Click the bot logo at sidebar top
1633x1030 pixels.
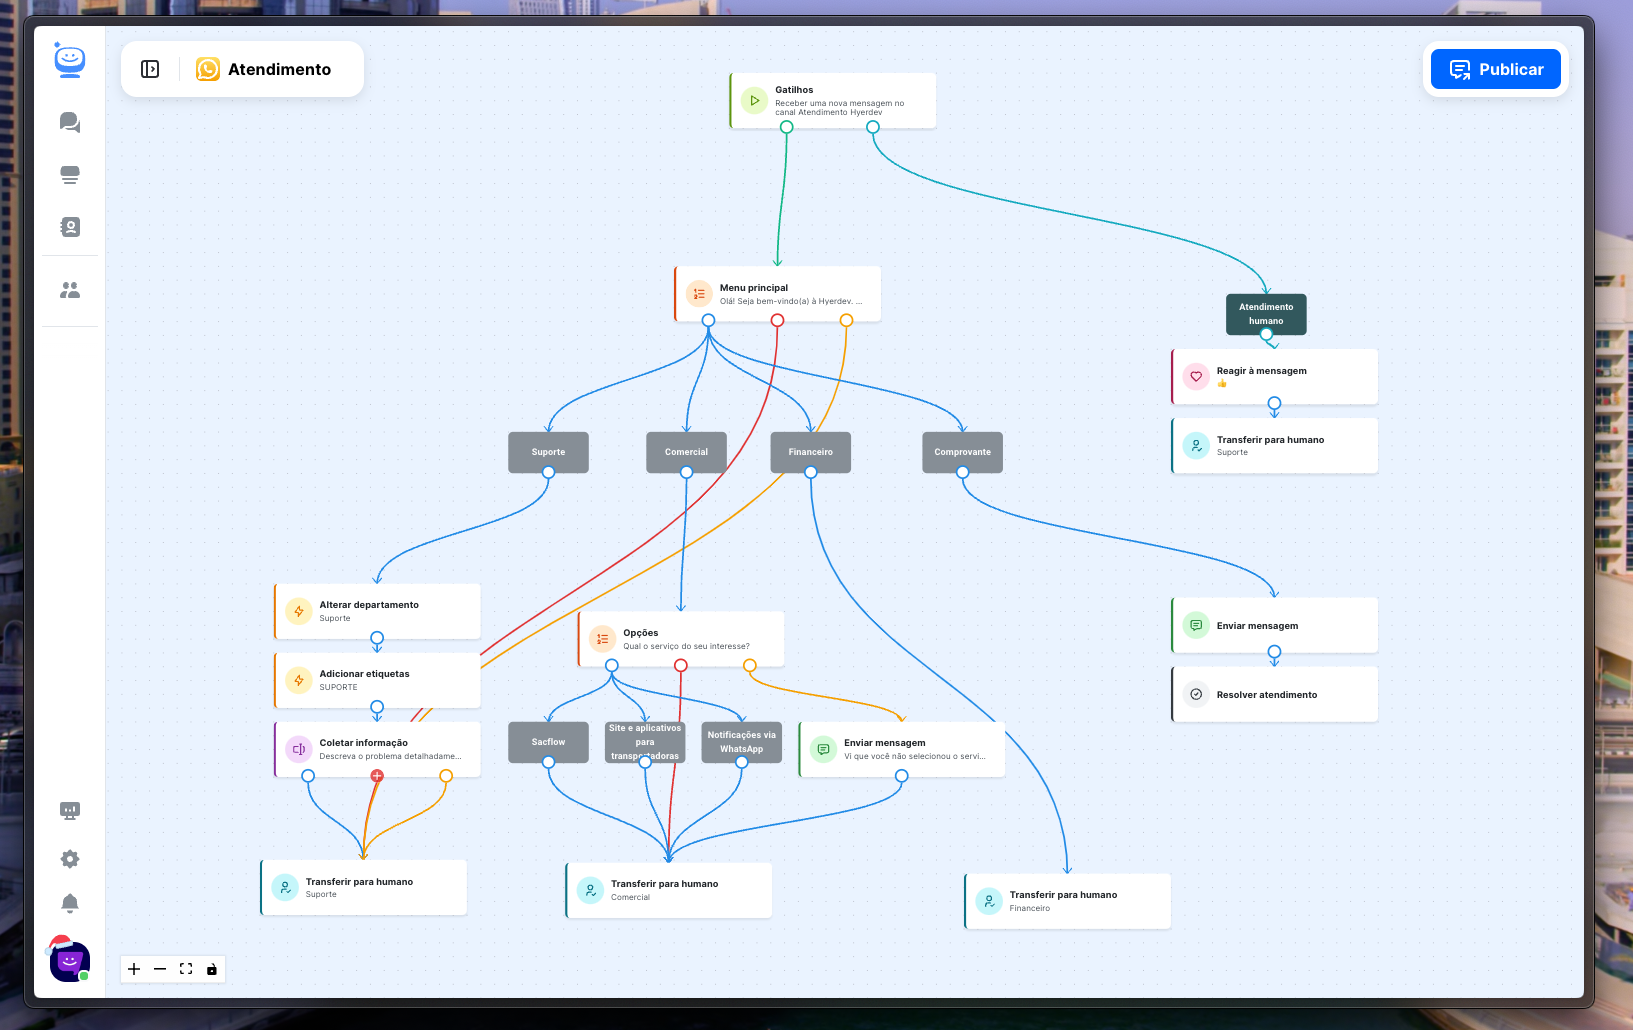coord(70,62)
